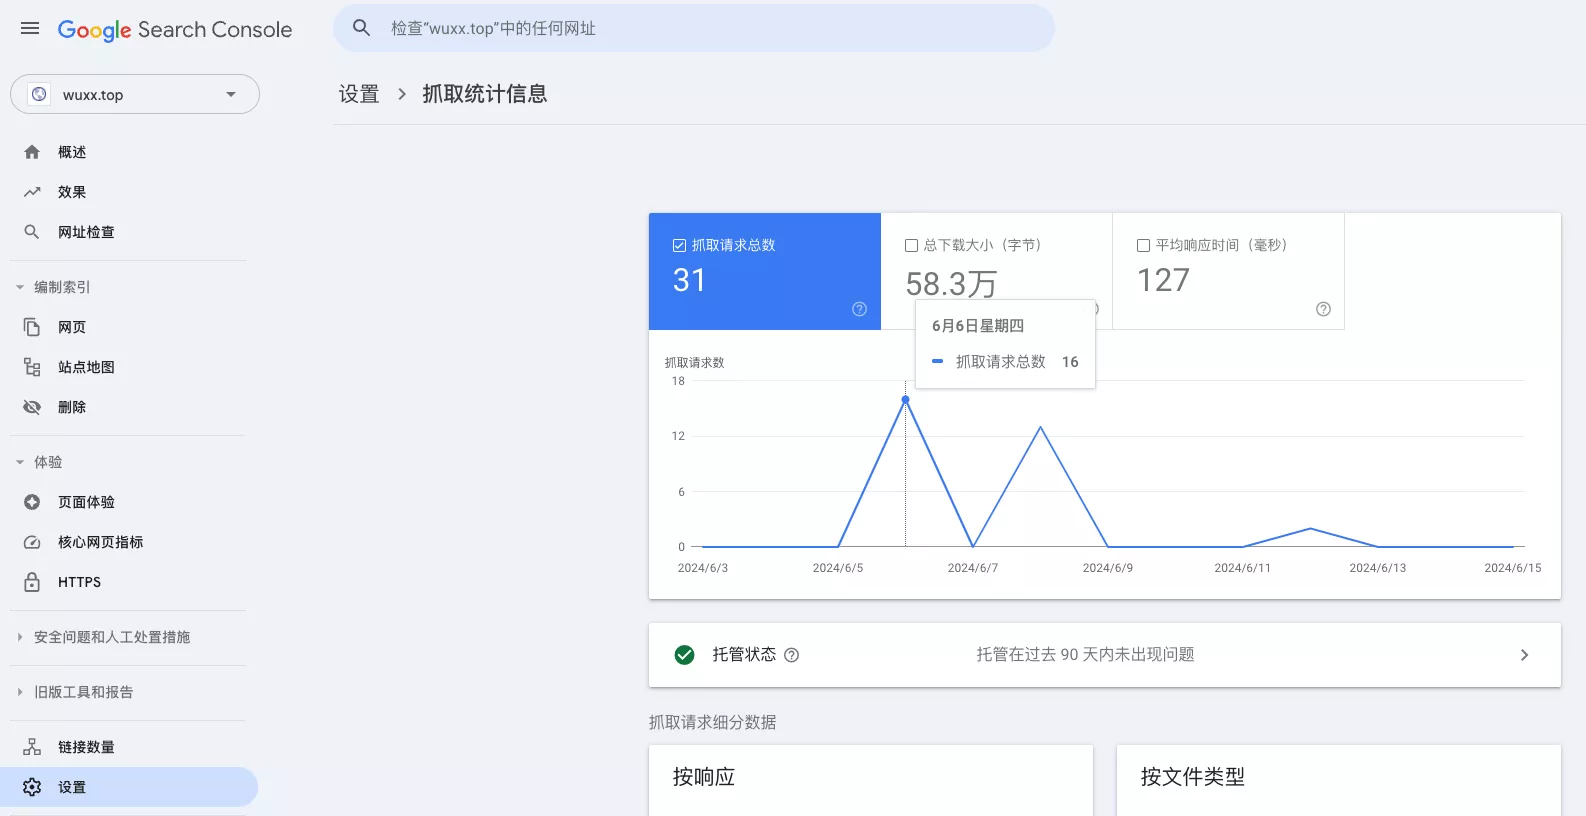Click the crossed-eye icon for 删除
This screenshot has width=1586, height=816.
point(32,407)
